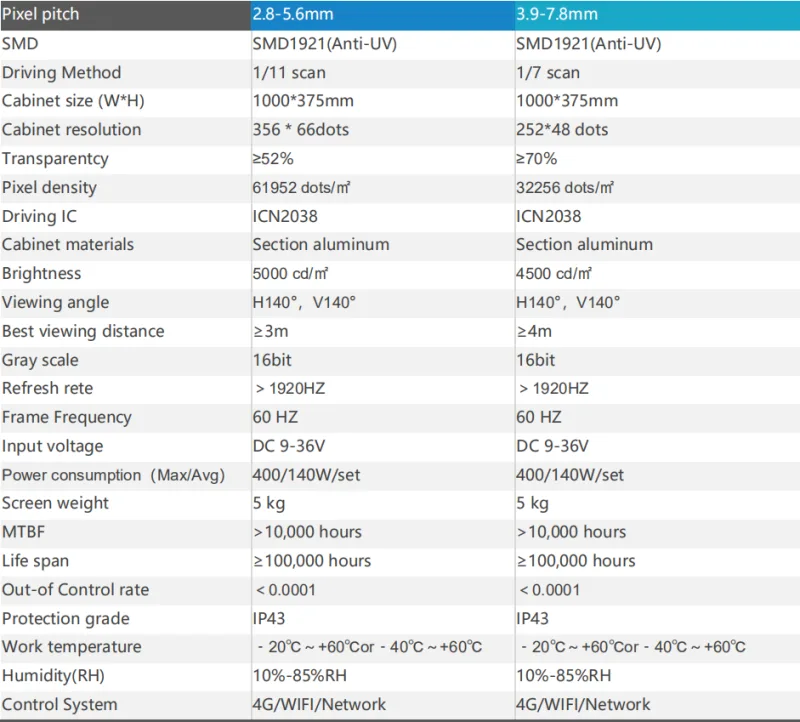This screenshot has width=800, height=722.
Task: Select the Best viewing distance label
Action: tap(83, 331)
